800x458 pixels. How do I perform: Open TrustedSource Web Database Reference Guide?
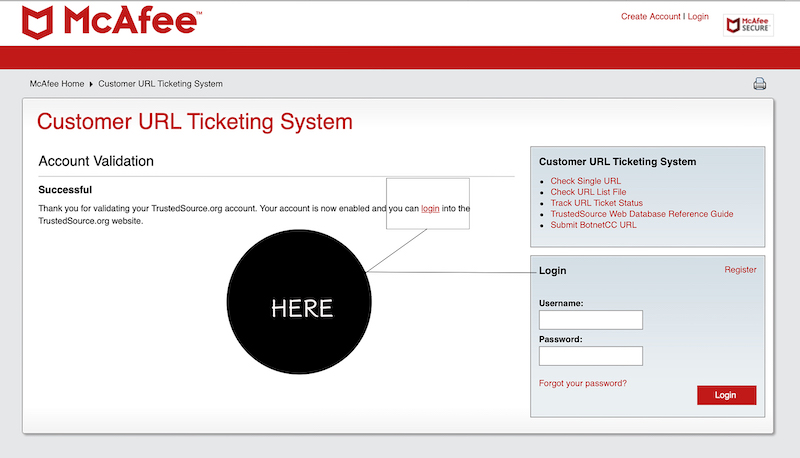tap(641, 214)
